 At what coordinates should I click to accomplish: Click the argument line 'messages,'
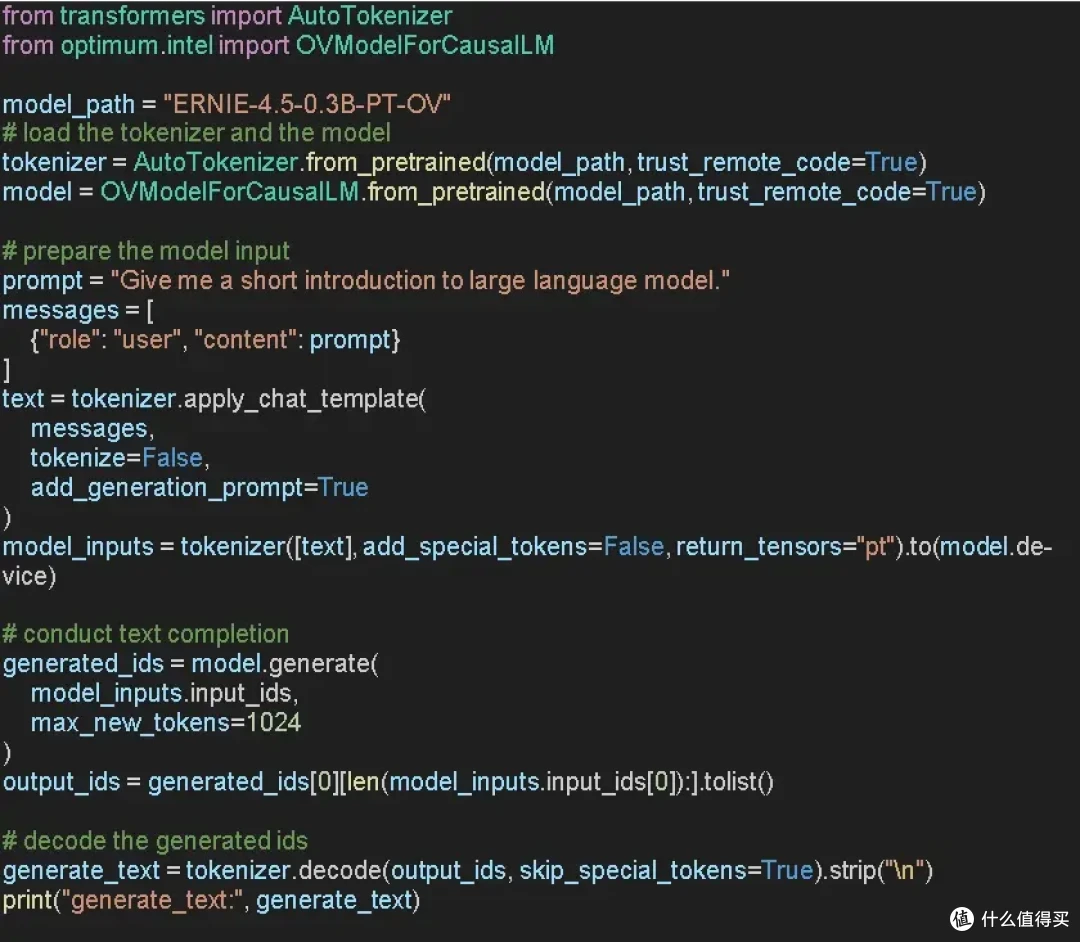tap(92, 429)
